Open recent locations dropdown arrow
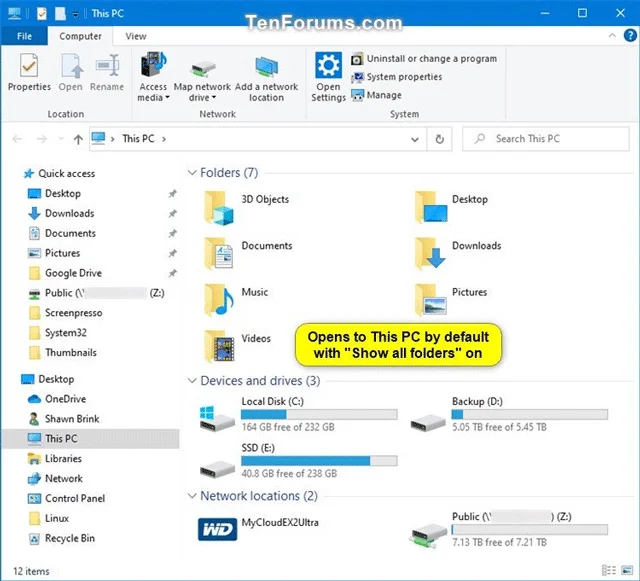The image size is (640, 581). coord(61,139)
